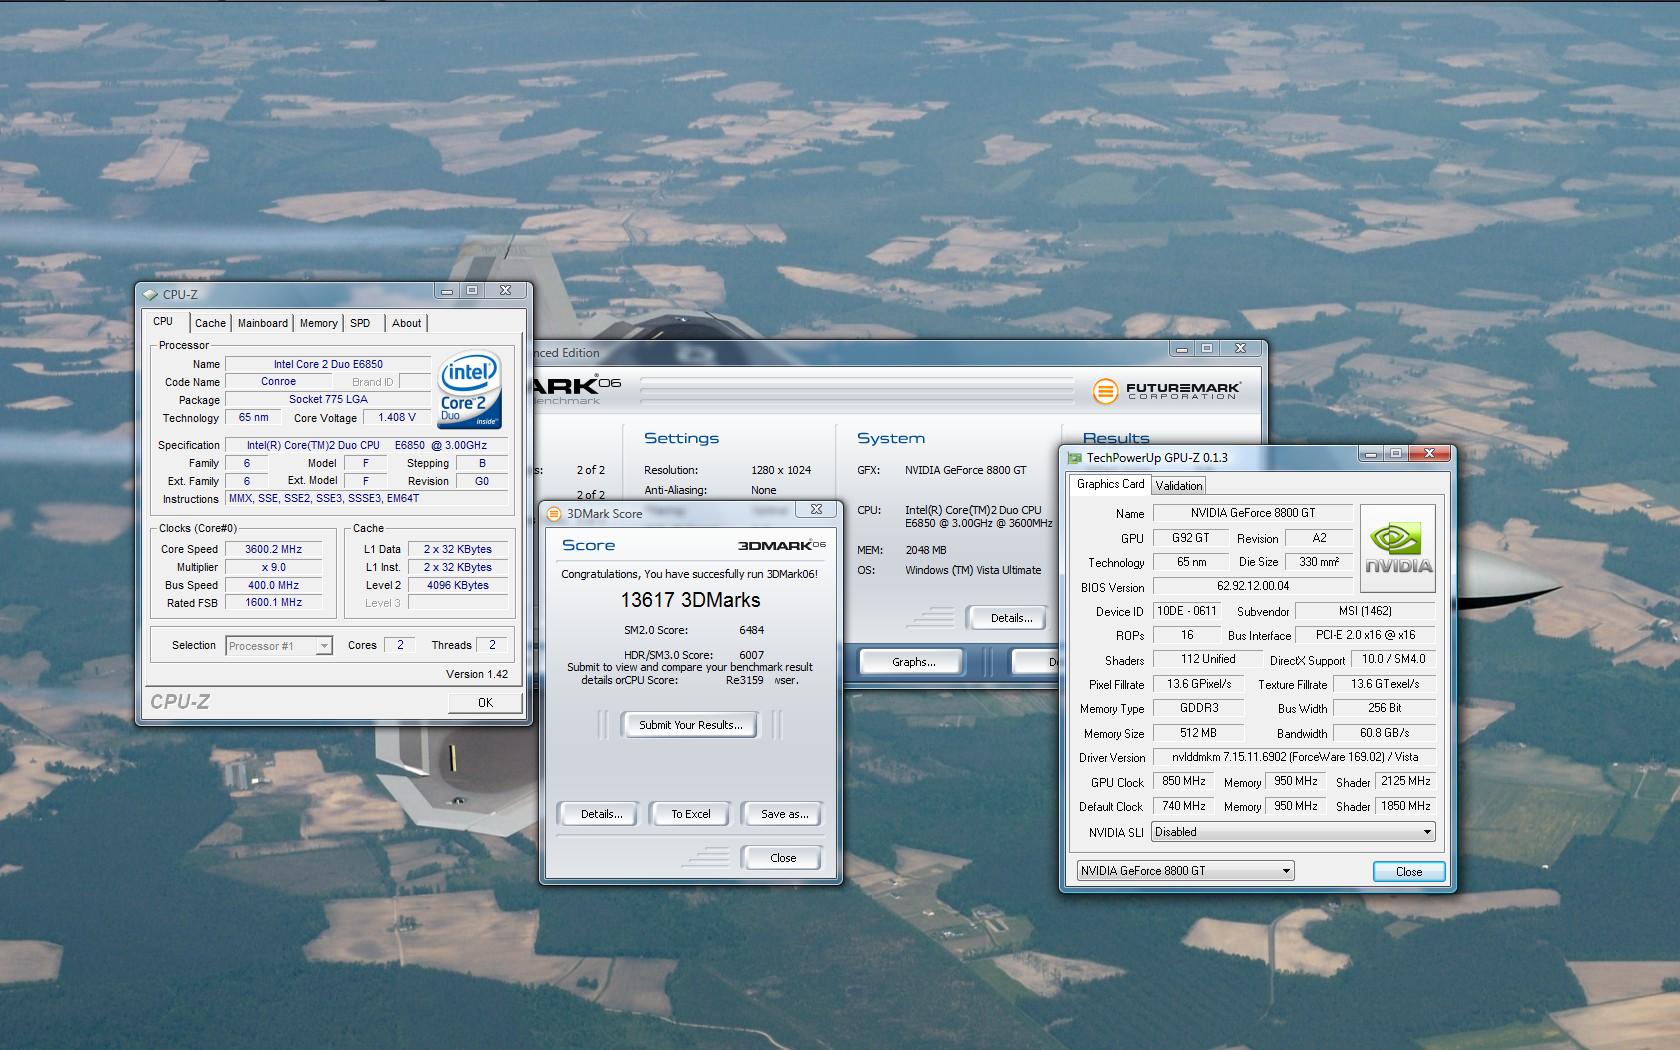Minimize the GPU-Z window
1680x1050 pixels.
(1370, 454)
